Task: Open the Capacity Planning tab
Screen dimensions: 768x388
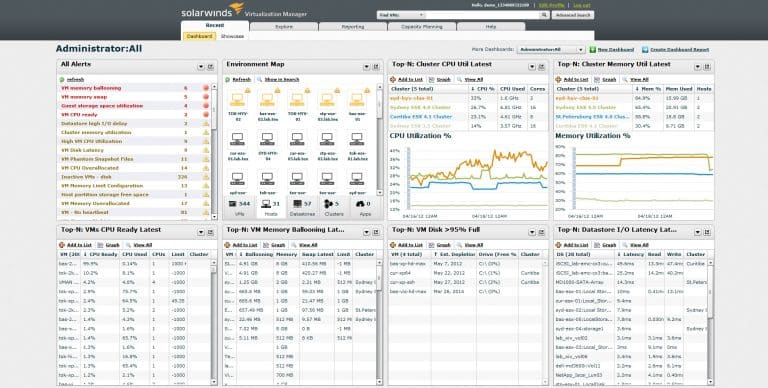Action: tap(422, 26)
